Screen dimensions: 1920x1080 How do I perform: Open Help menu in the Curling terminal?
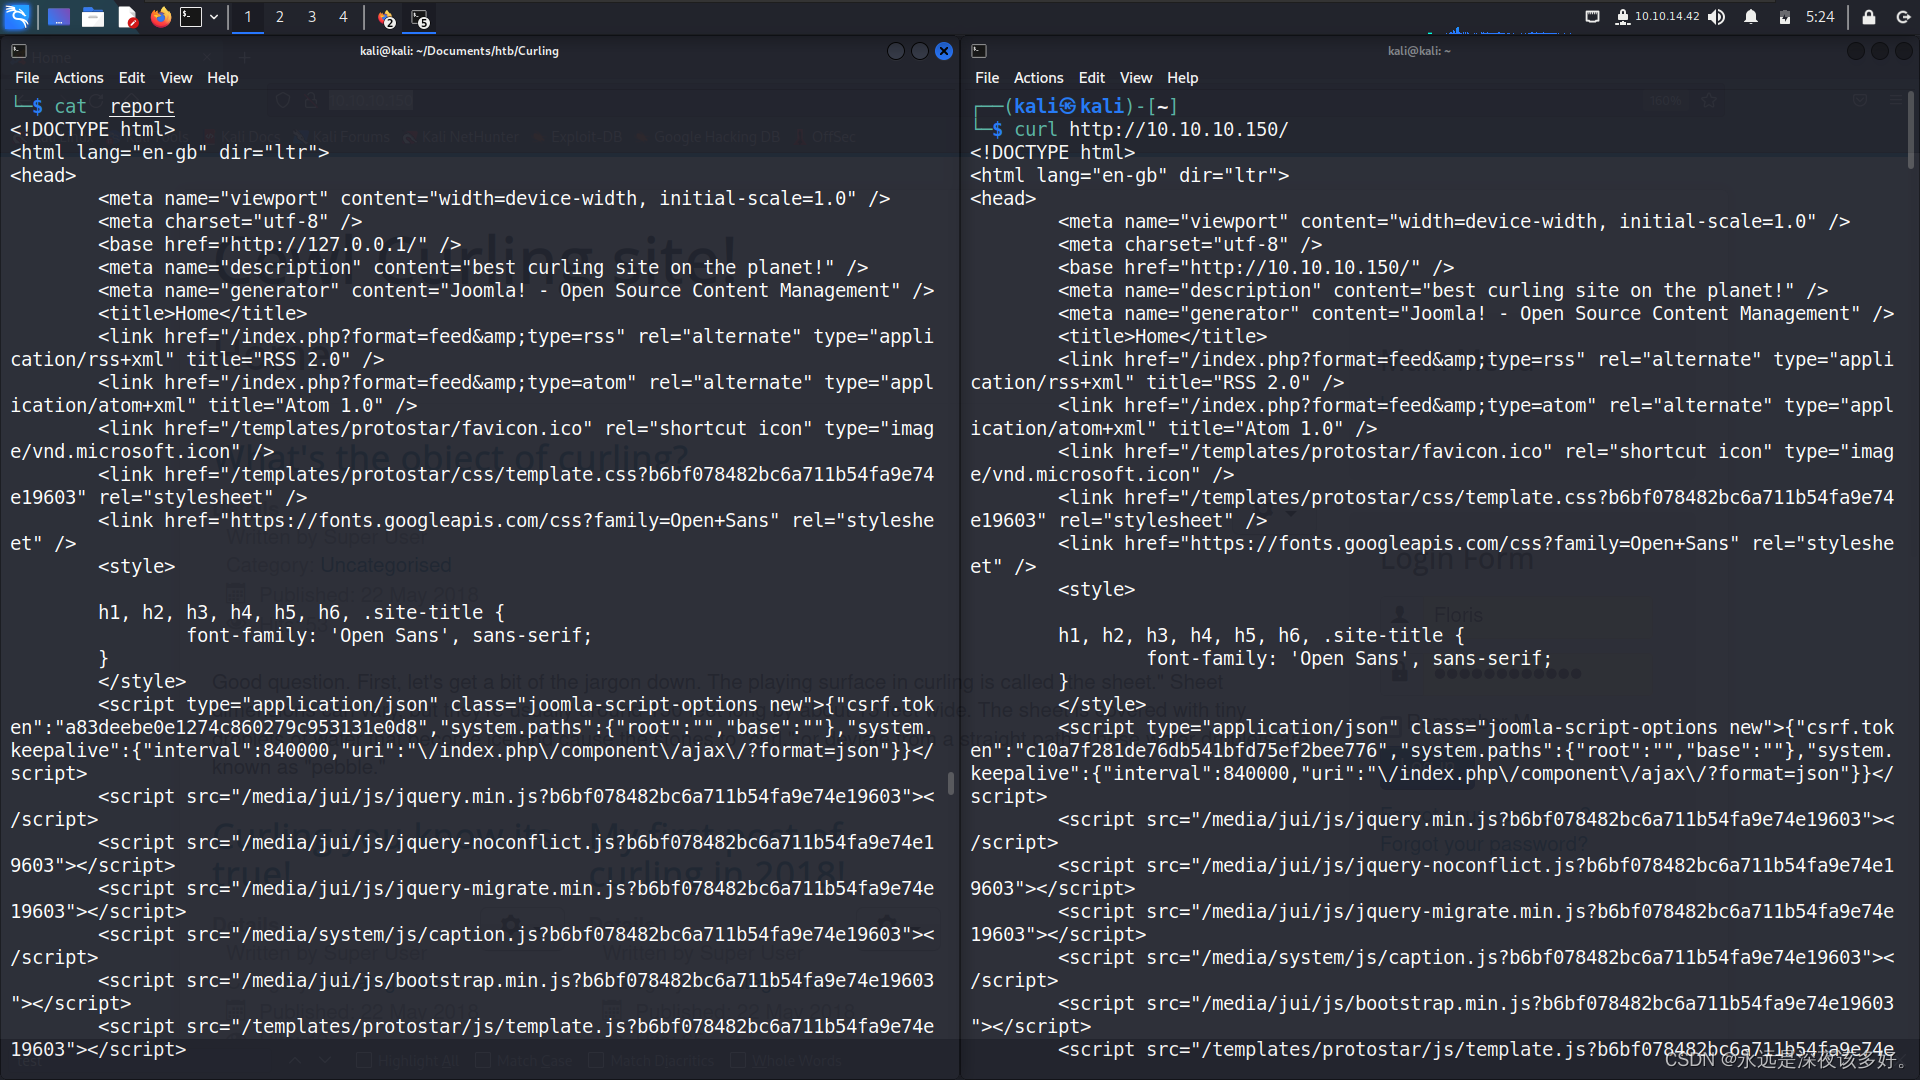(222, 78)
